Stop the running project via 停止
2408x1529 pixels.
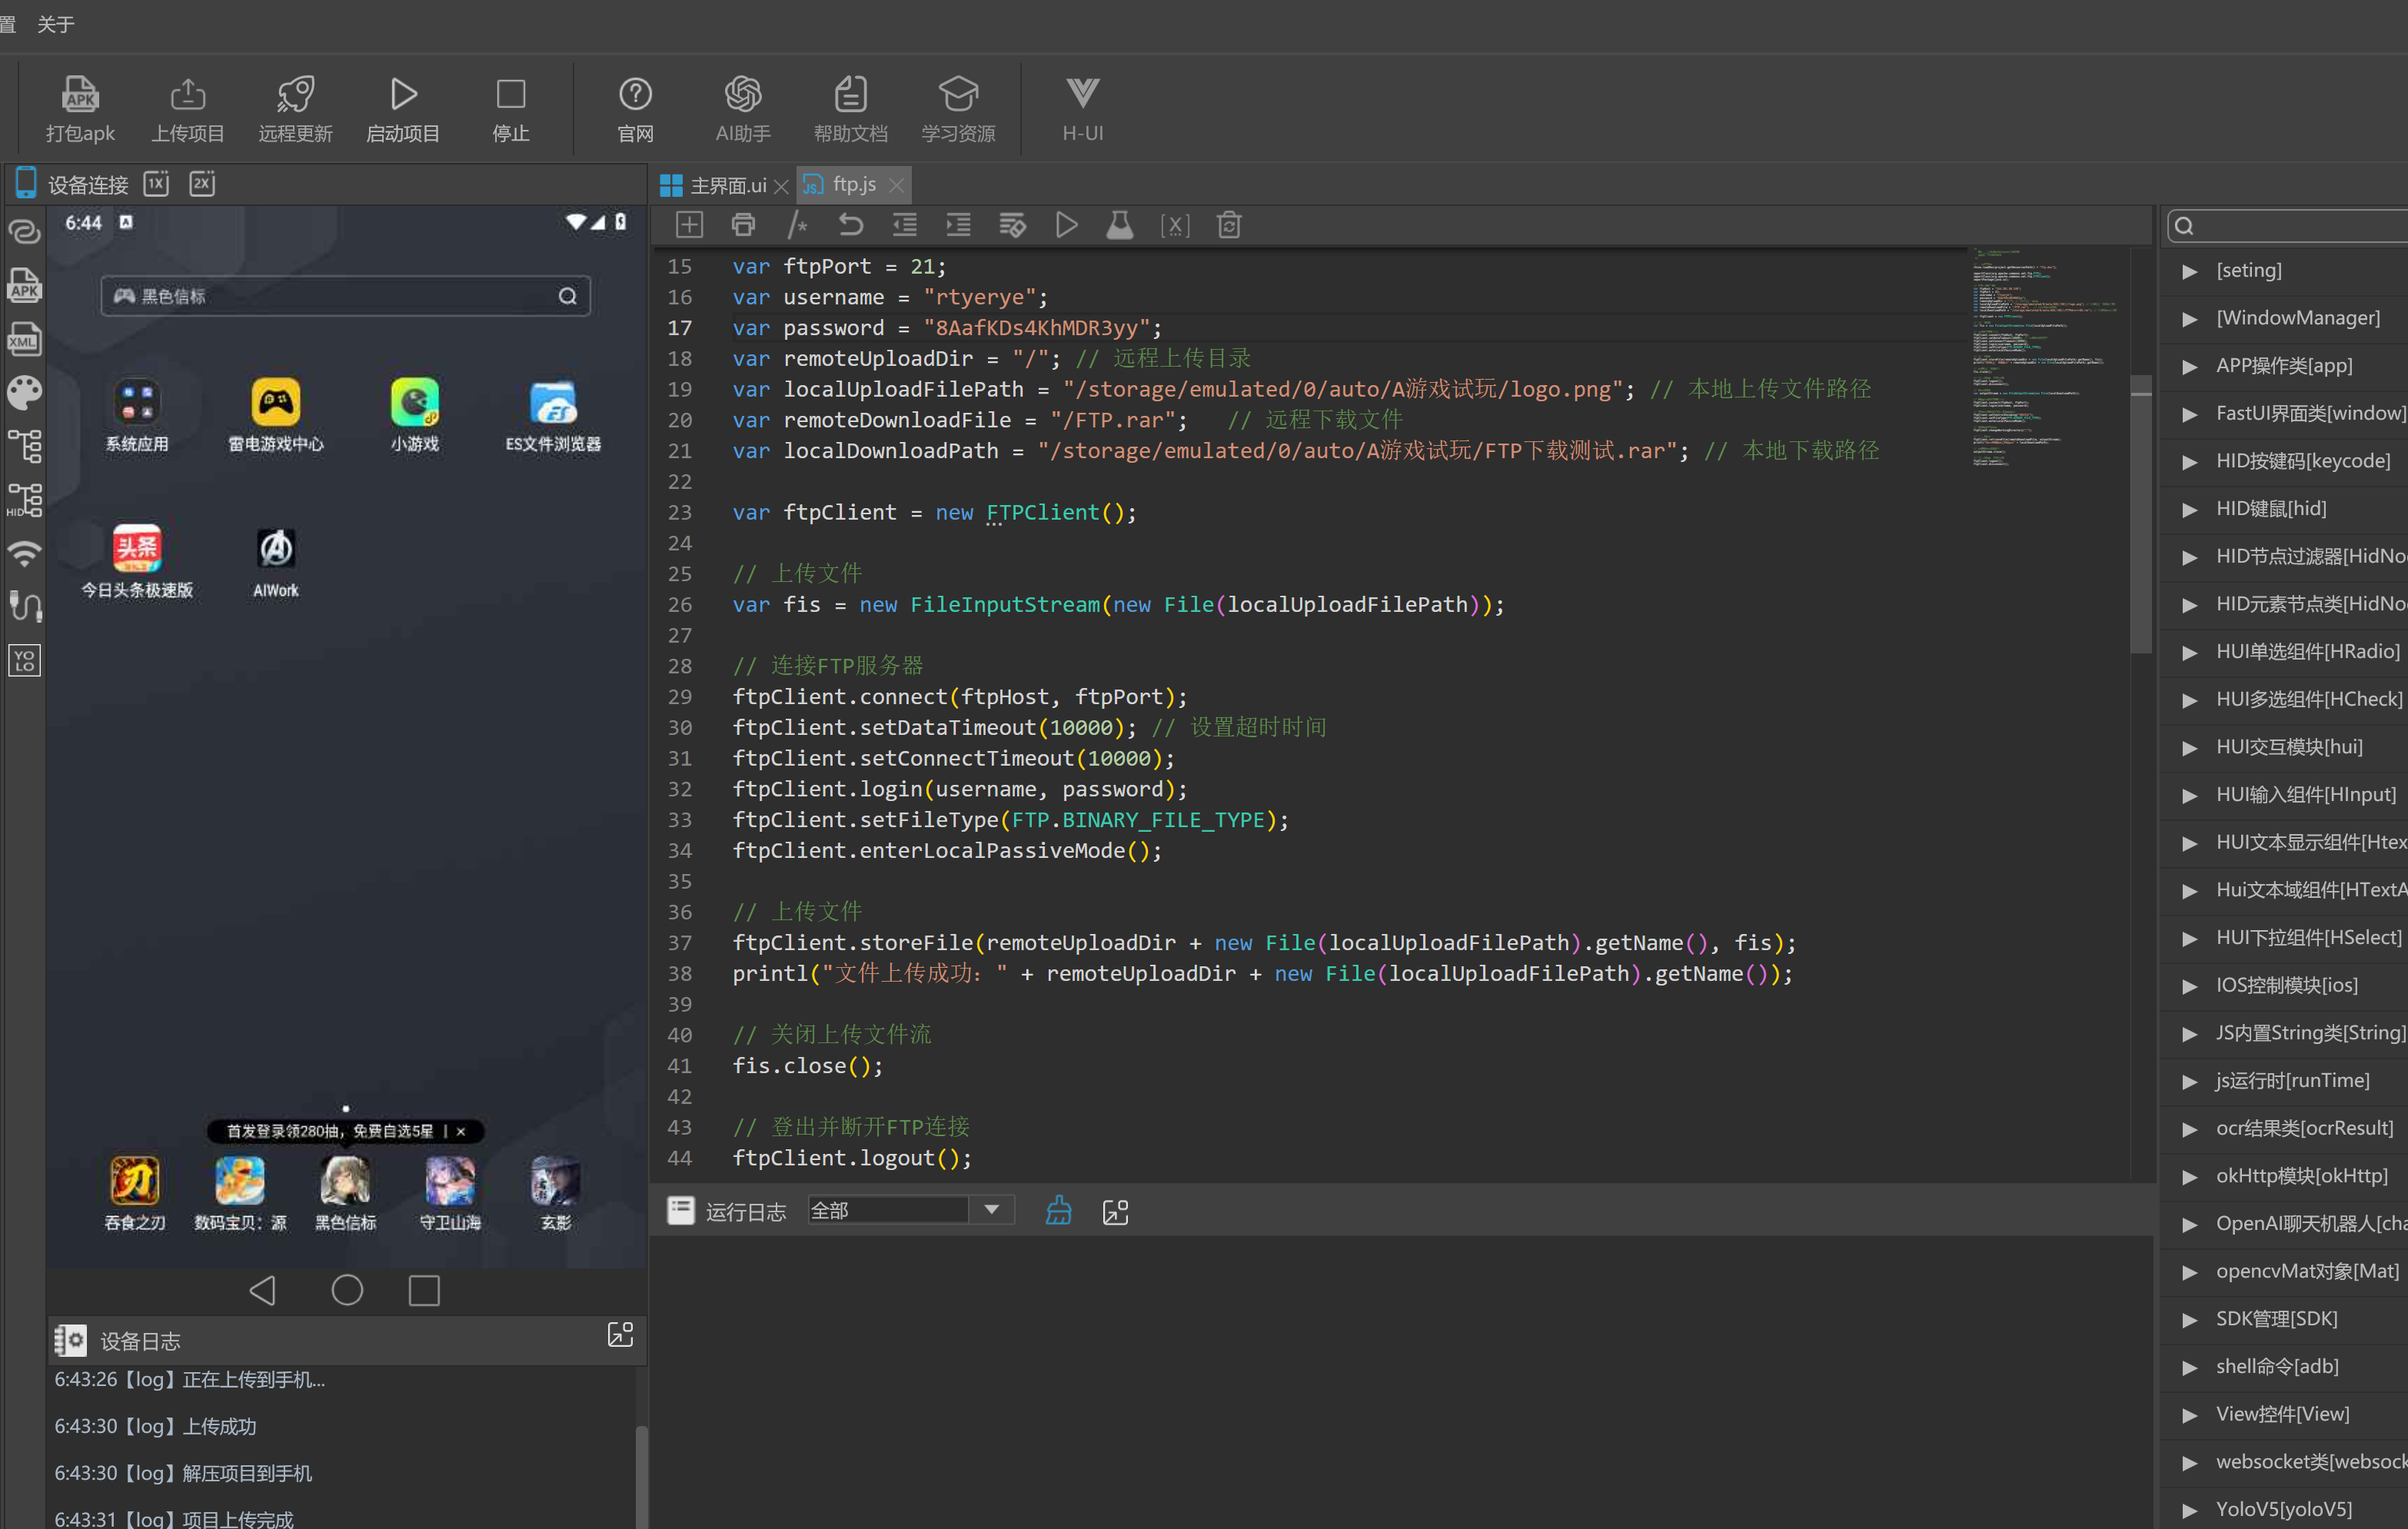(511, 109)
